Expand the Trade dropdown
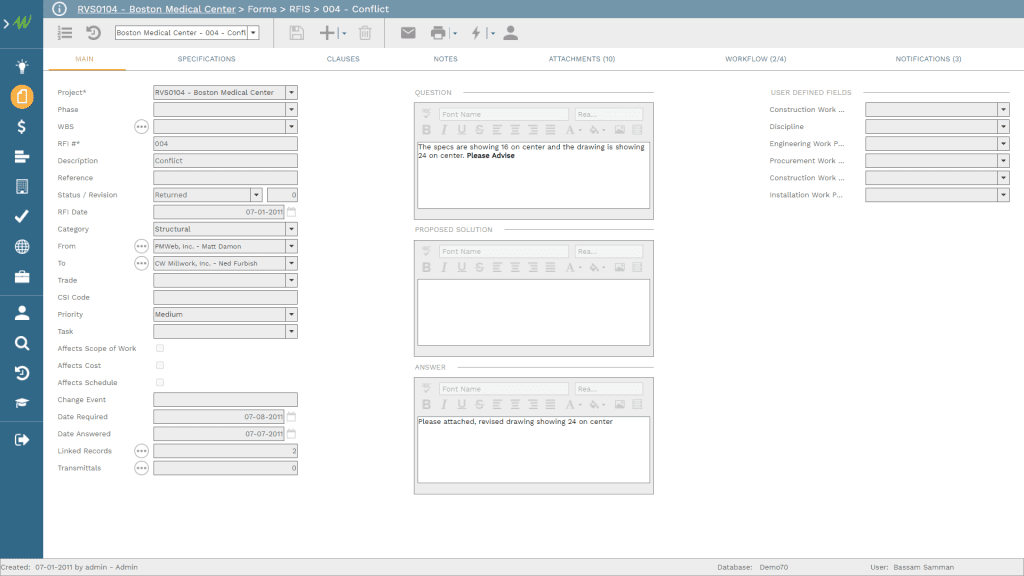Screen dimensions: 1024x576 point(292,280)
